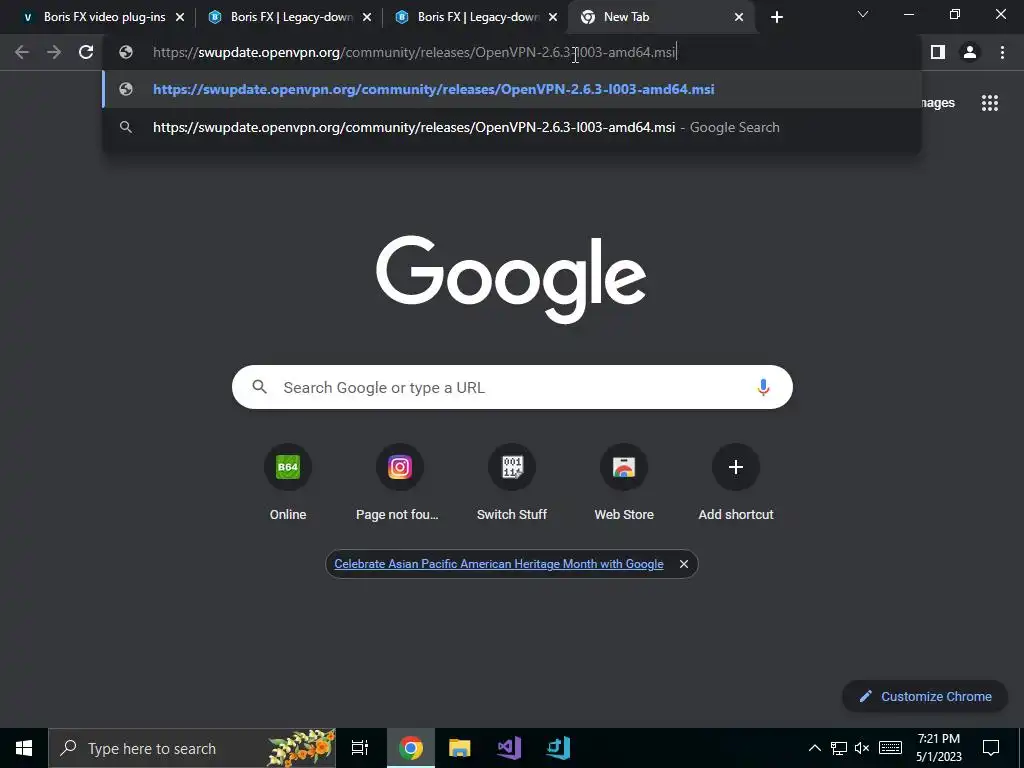
Task: Close the New Tab tab
Action: 739,17
